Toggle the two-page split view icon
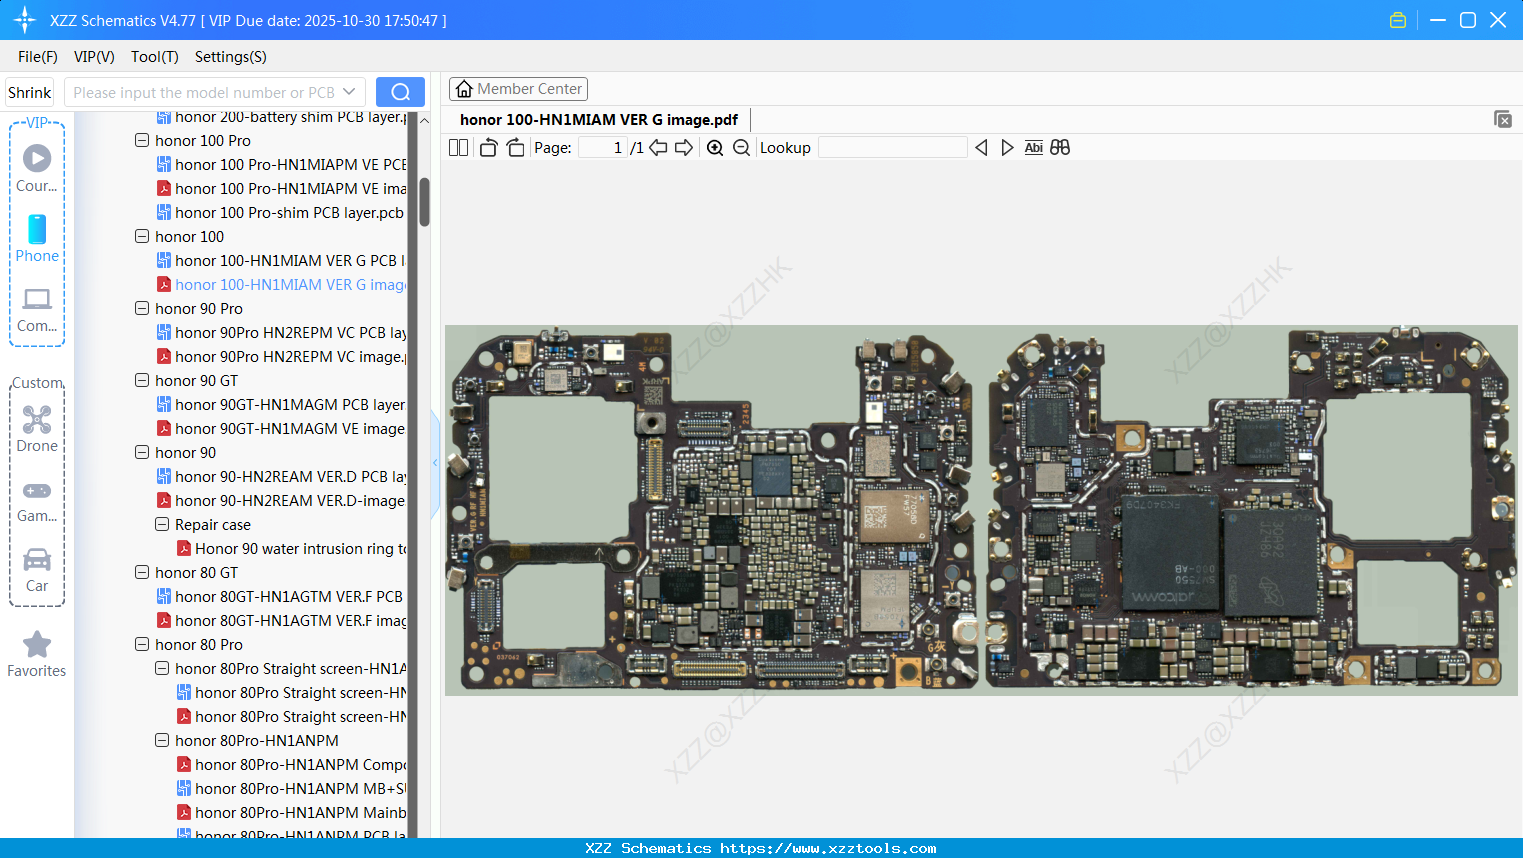 click(x=459, y=148)
